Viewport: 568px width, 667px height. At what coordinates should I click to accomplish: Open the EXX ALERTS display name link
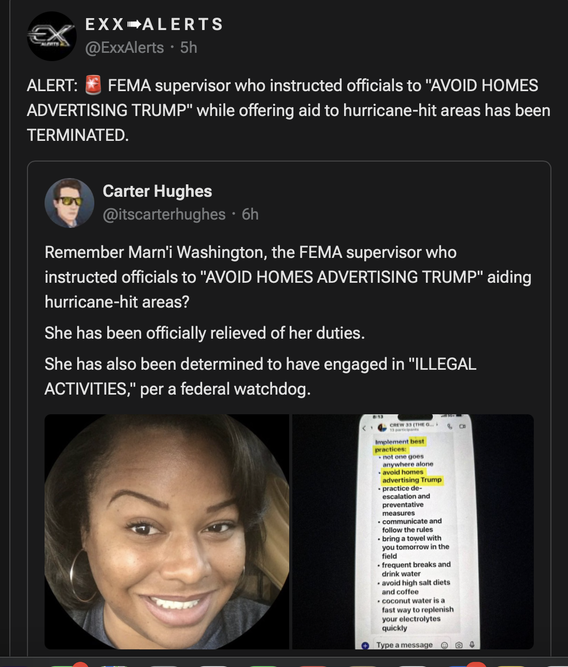pos(154,24)
